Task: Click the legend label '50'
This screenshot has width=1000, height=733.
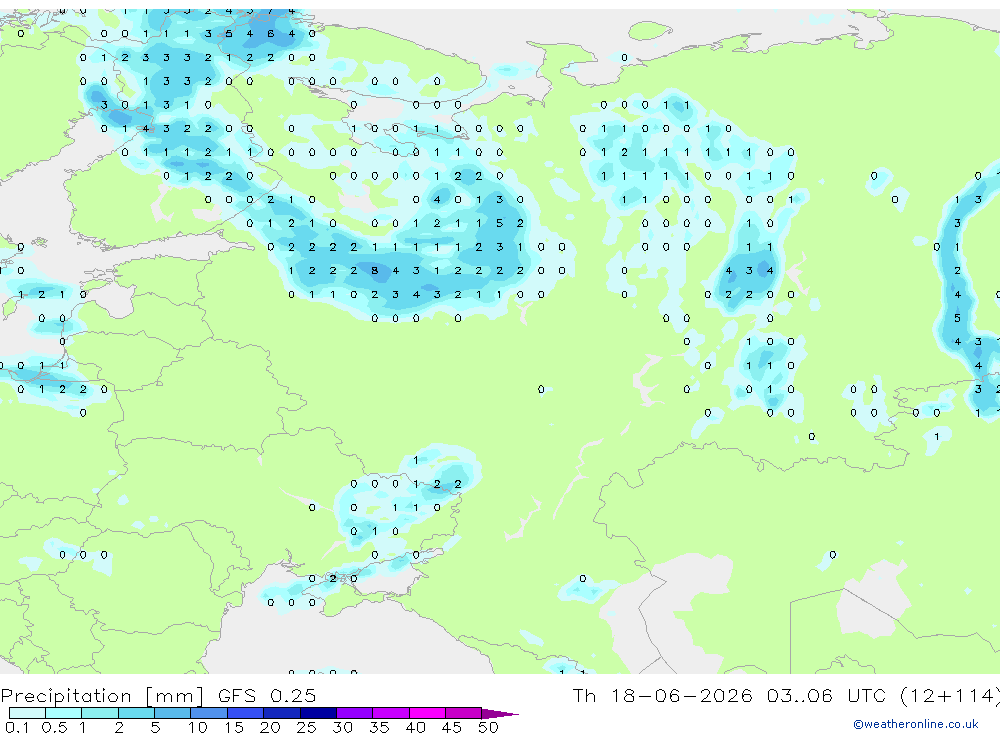Action: tap(488, 727)
